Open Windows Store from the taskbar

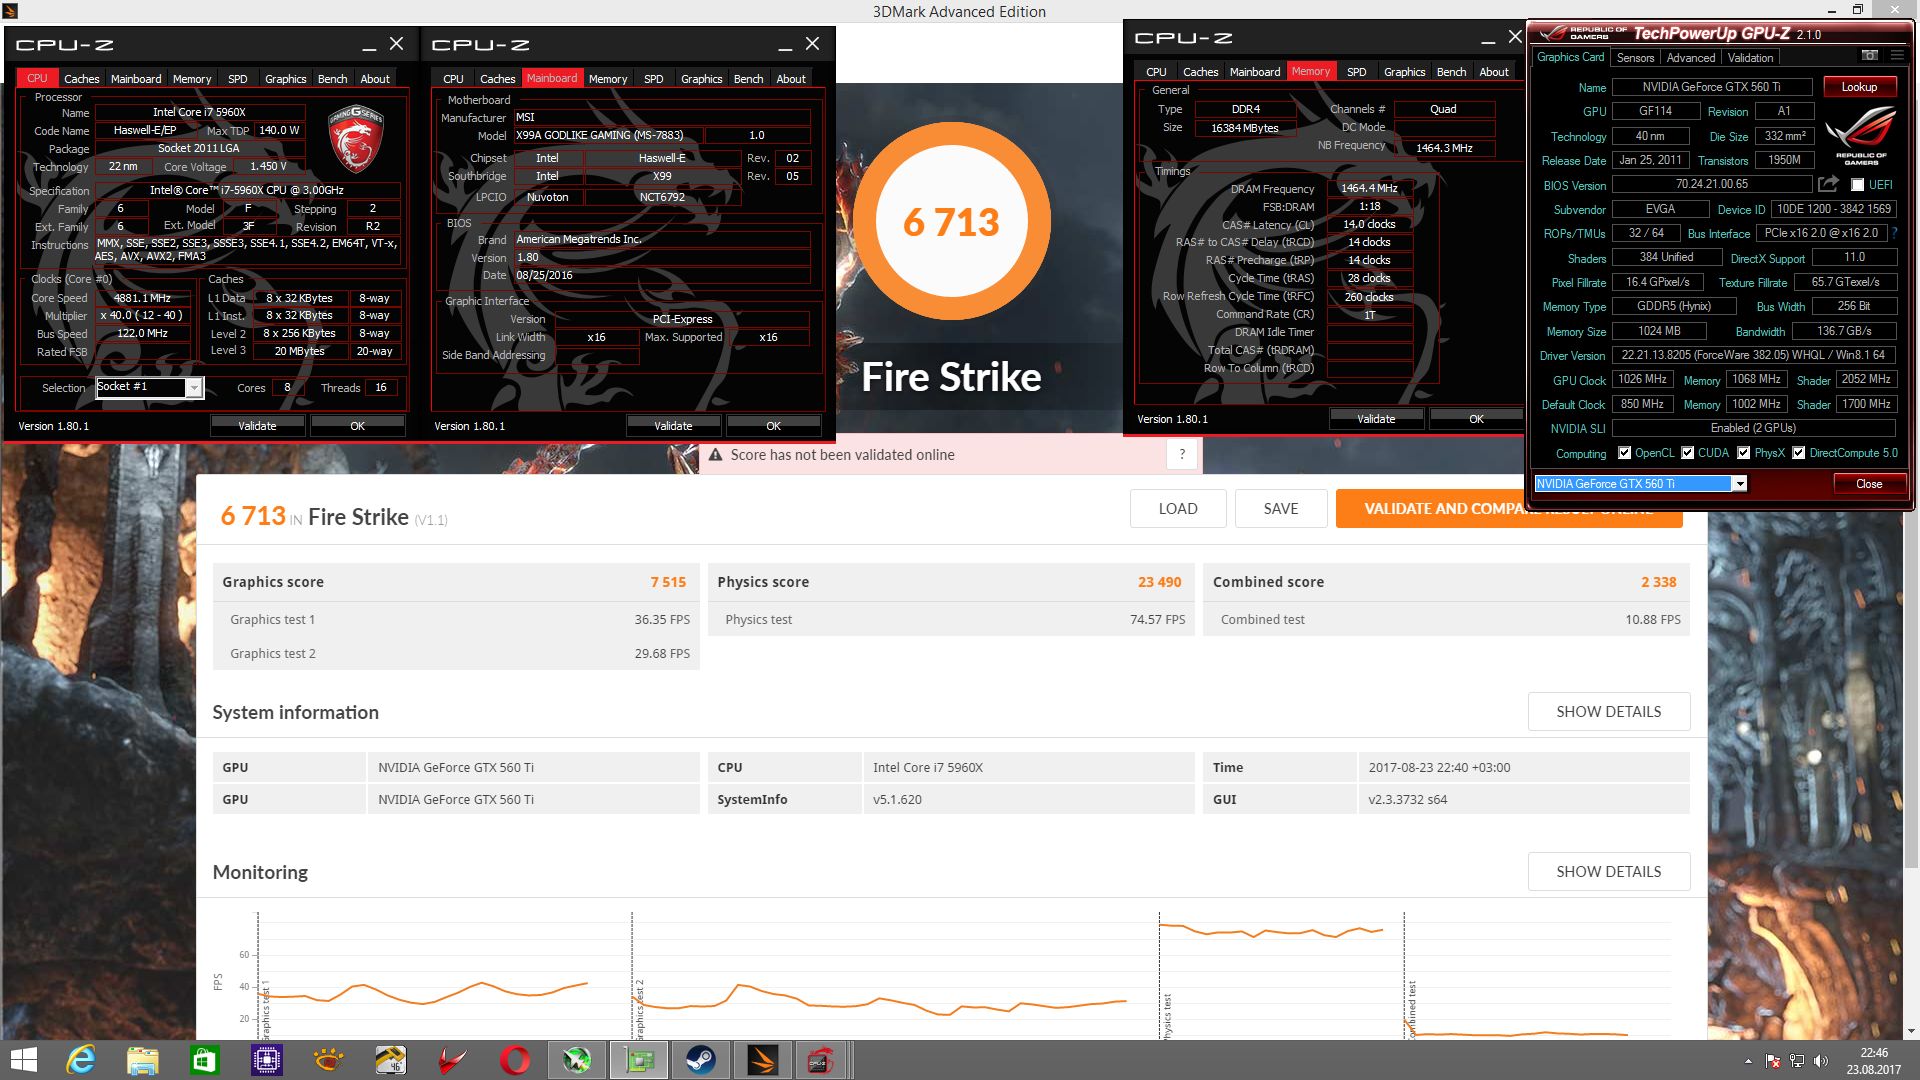[x=205, y=1060]
